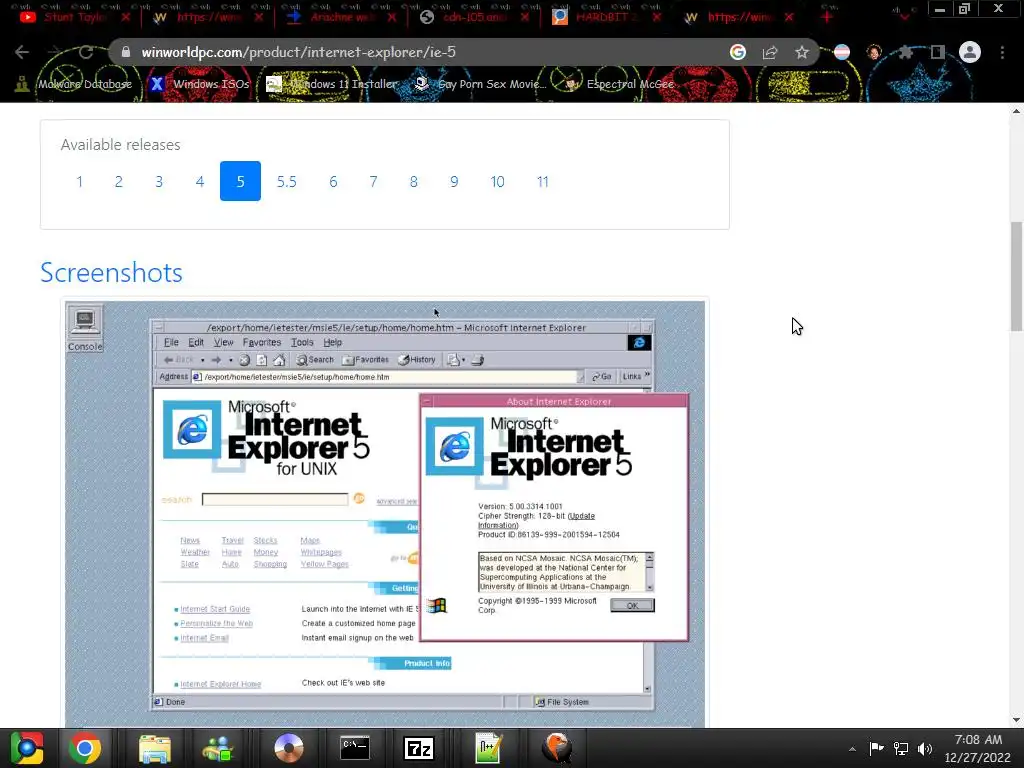Share this page using the share icon
Viewport: 1024px width, 768px height.
770,52
